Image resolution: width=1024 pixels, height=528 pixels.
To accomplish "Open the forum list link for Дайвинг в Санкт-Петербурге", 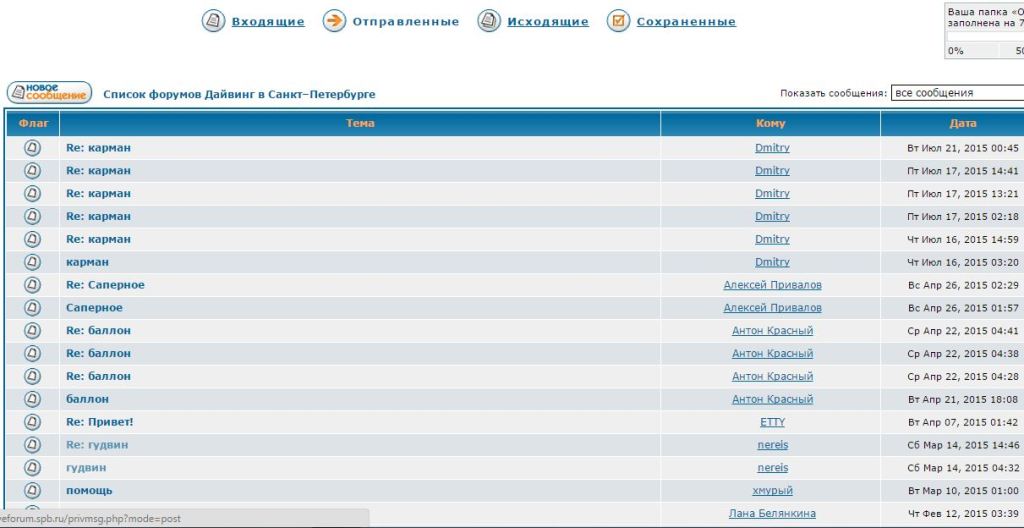I will pos(239,94).
